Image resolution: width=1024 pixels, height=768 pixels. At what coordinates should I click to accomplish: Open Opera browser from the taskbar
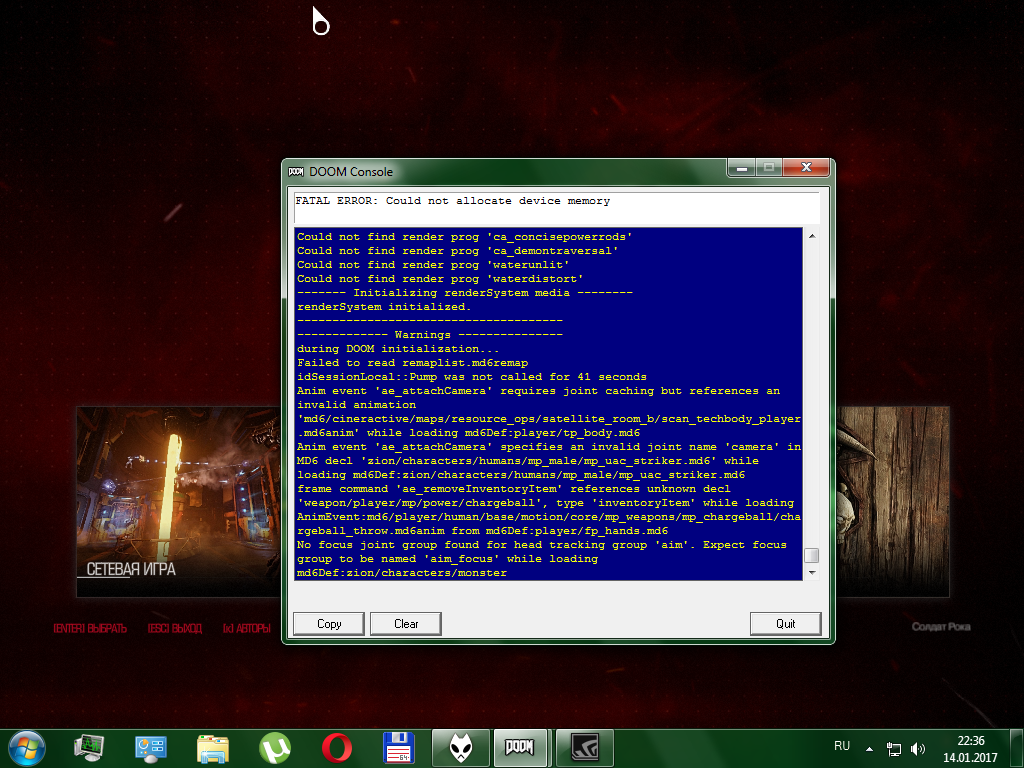[x=337, y=747]
